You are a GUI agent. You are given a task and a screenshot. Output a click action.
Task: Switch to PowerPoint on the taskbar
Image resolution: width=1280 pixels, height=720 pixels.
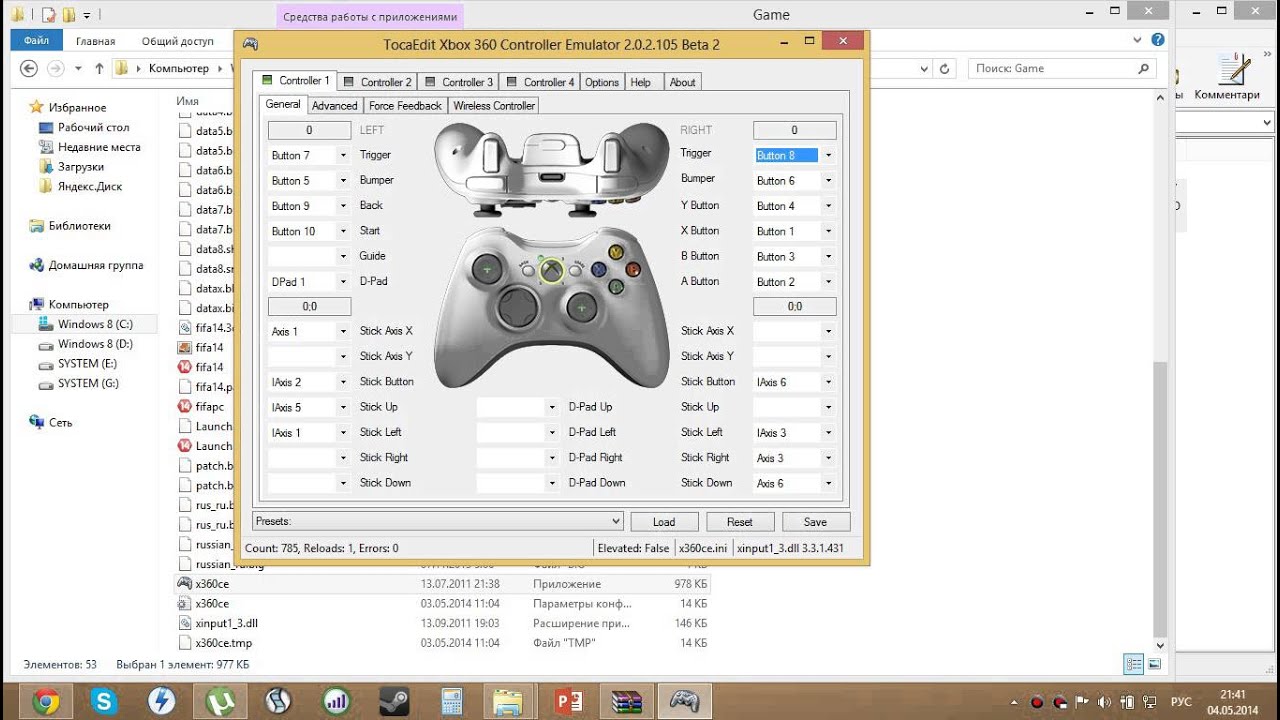pos(569,700)
